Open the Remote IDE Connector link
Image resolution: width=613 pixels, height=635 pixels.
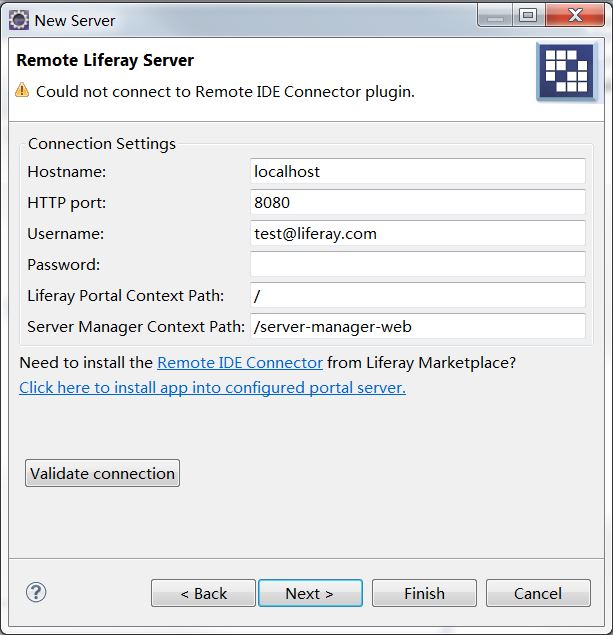[x=240, y=362]
